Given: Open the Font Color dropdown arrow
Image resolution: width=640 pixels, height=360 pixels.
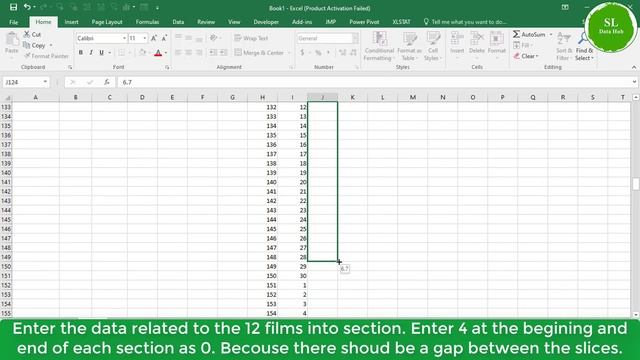Looking at the screenshot, I should (166, 53).
